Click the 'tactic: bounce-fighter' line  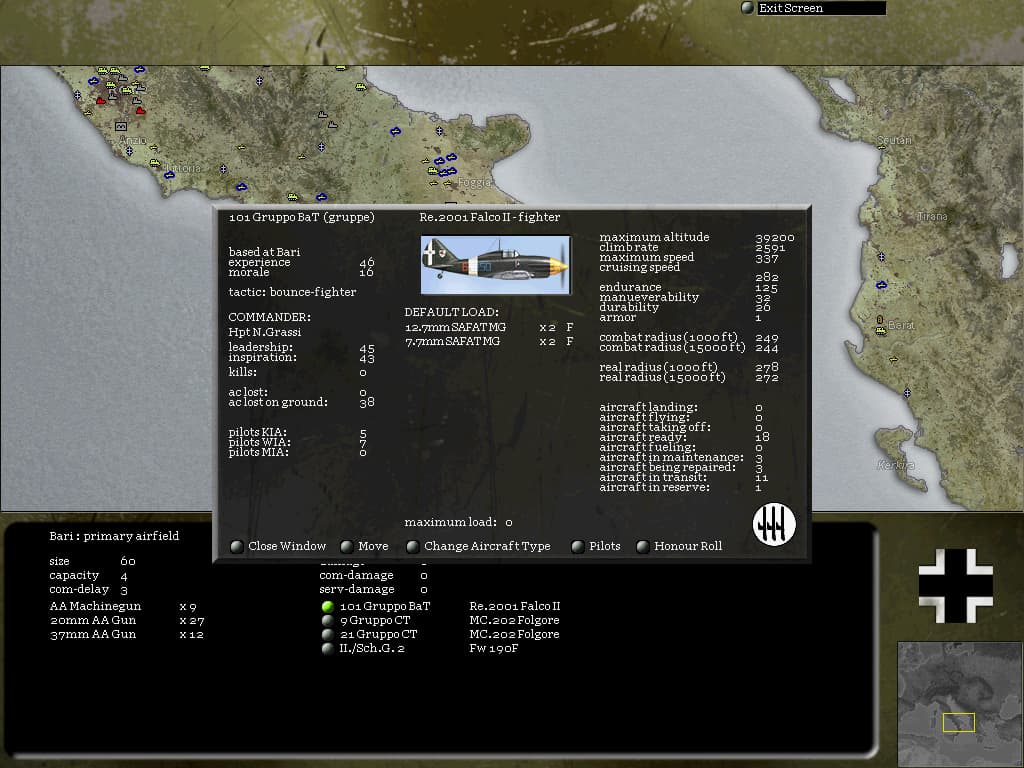tap(292, 292)
